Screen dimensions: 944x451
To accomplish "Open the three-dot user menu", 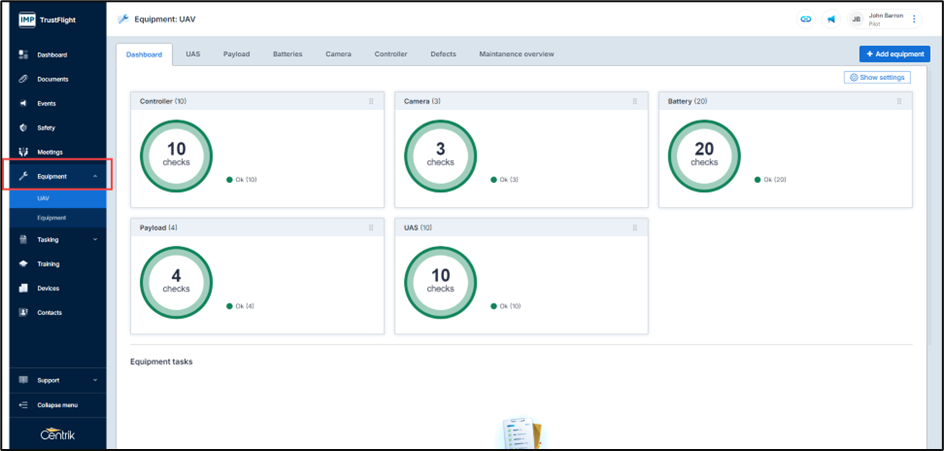I will (x=913, y=19).
